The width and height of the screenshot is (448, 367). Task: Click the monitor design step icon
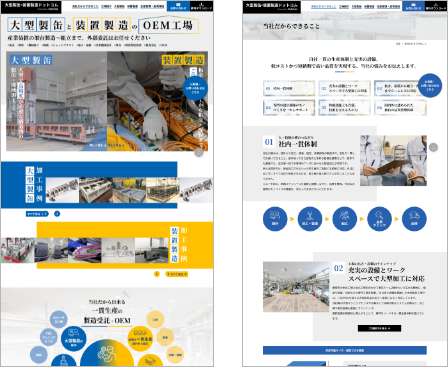click(275, 219)
